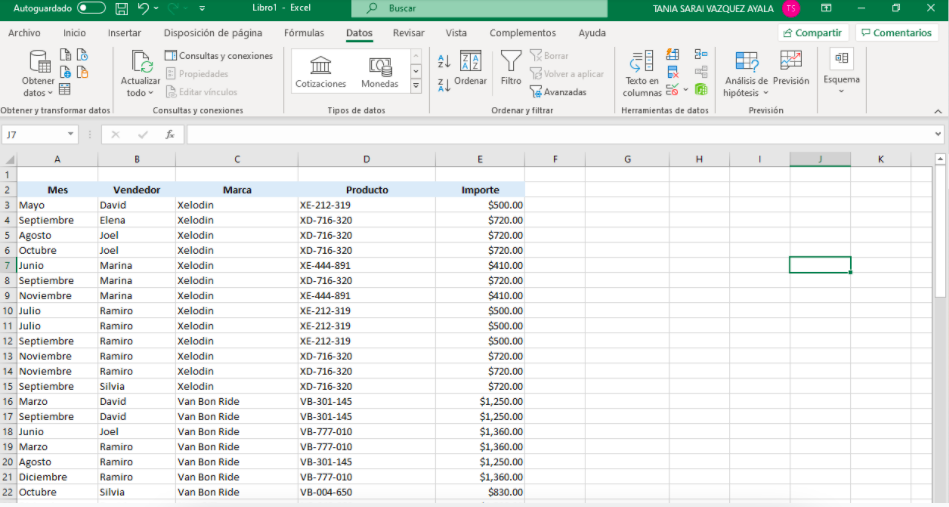Screen dimensions: 949x507
Task: Open the Ordenar sort dialog
Action: pos(470,68)
